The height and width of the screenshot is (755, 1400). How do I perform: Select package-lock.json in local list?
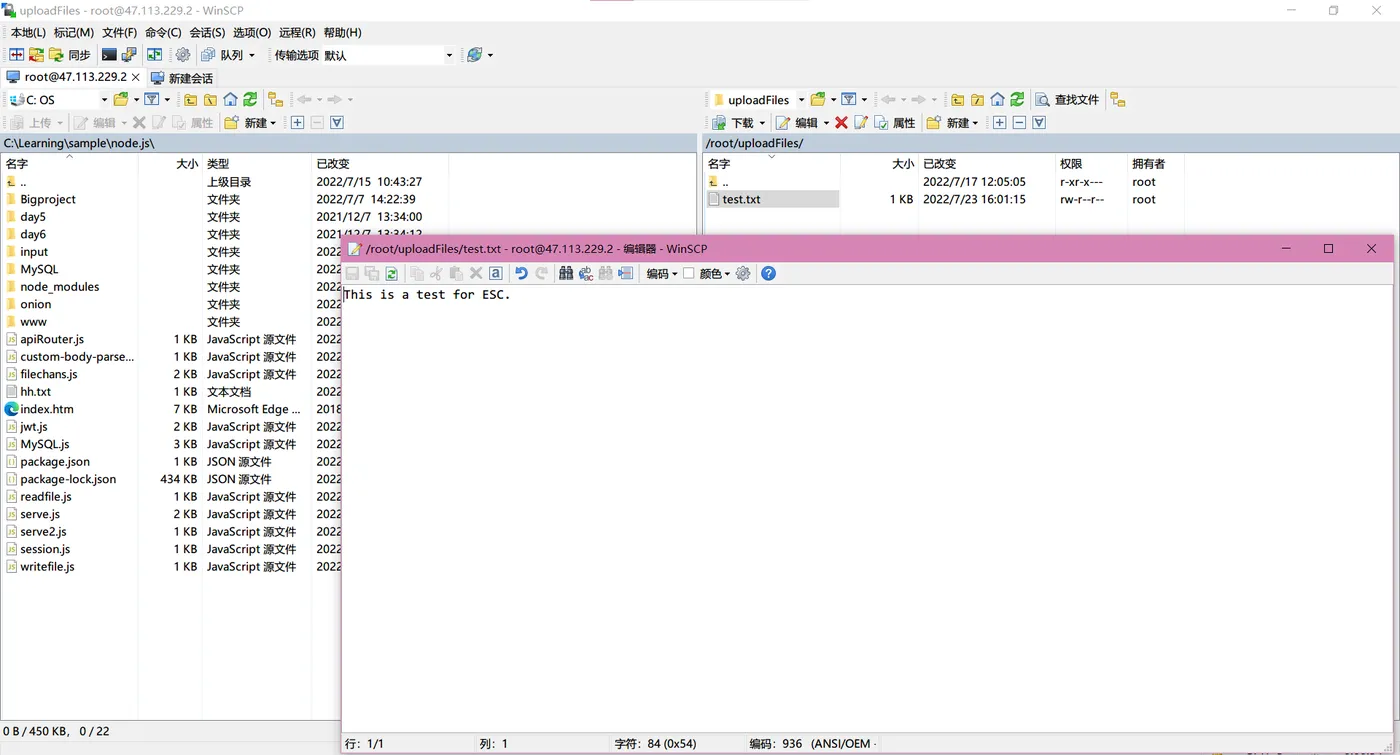68,479
